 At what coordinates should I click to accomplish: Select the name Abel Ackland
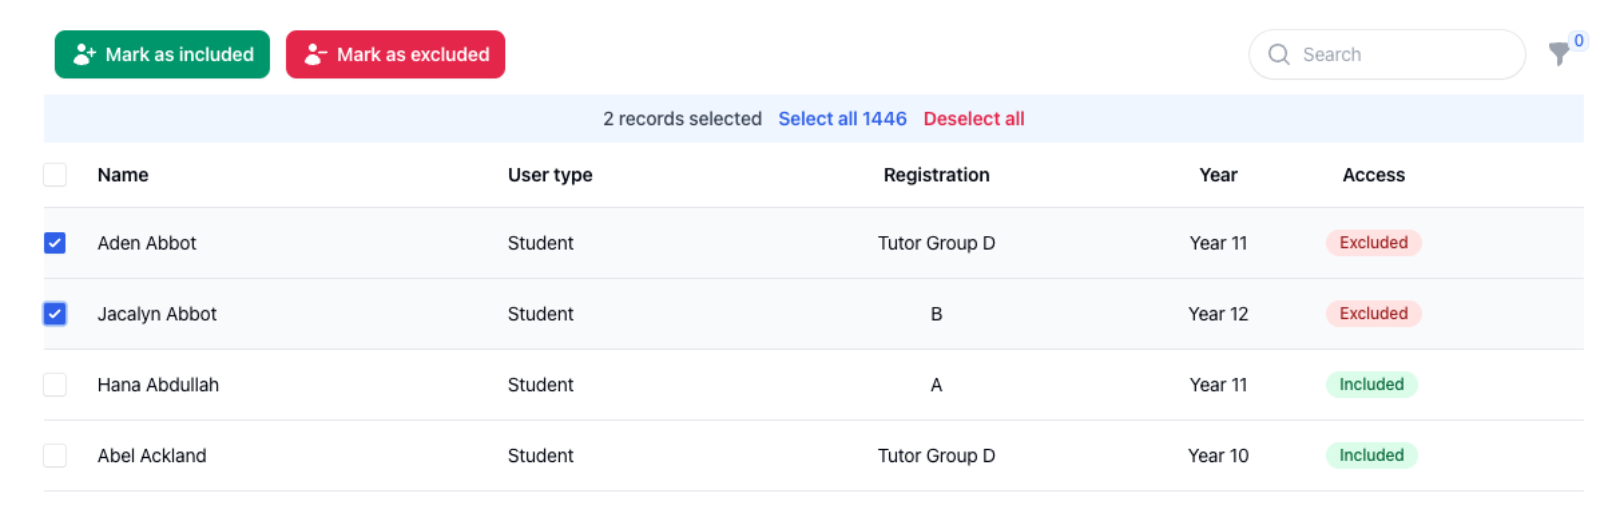pyautogui.click(x=152, y=456)
